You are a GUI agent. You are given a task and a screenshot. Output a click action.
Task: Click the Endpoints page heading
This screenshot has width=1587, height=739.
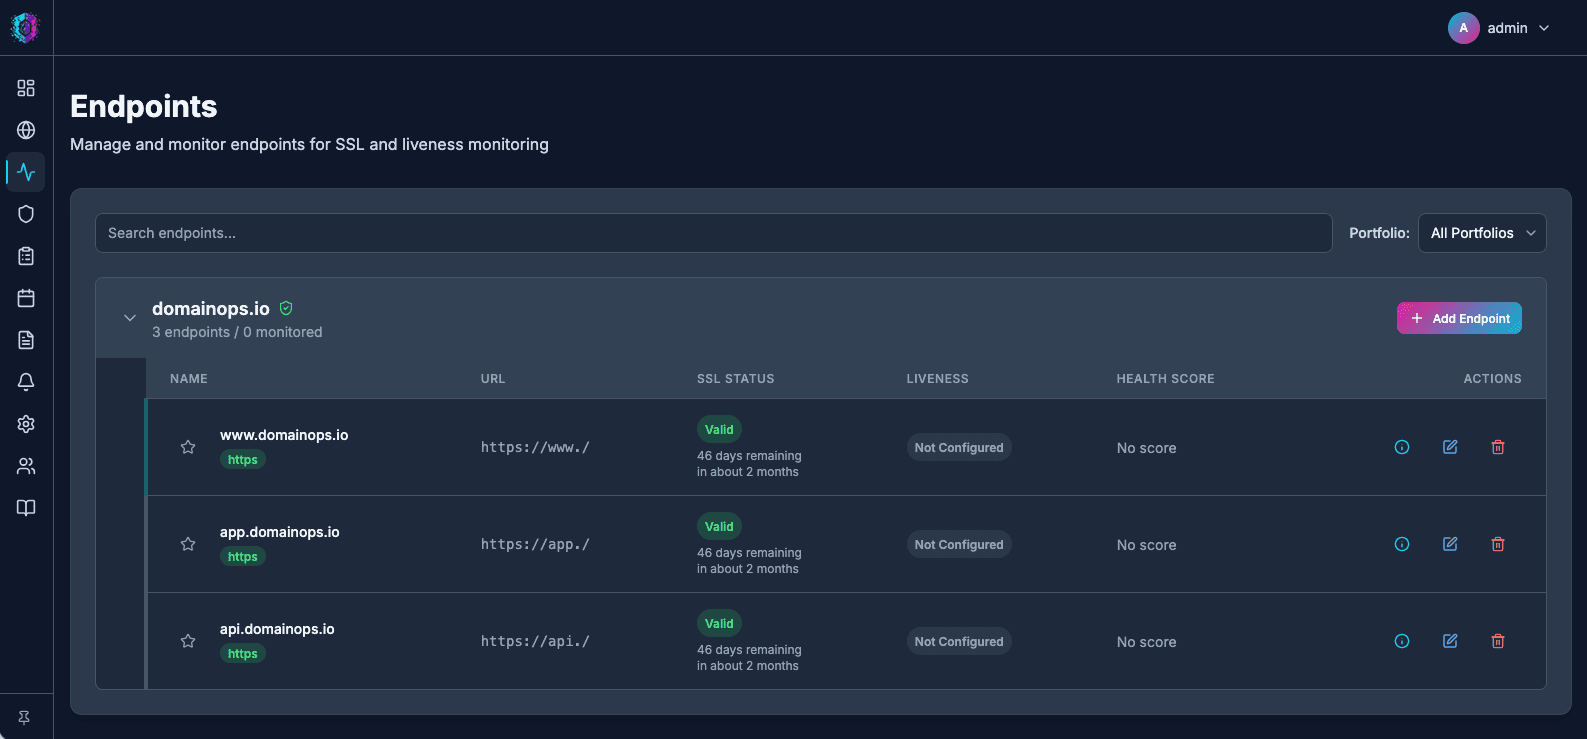click(x=144, y=106)
